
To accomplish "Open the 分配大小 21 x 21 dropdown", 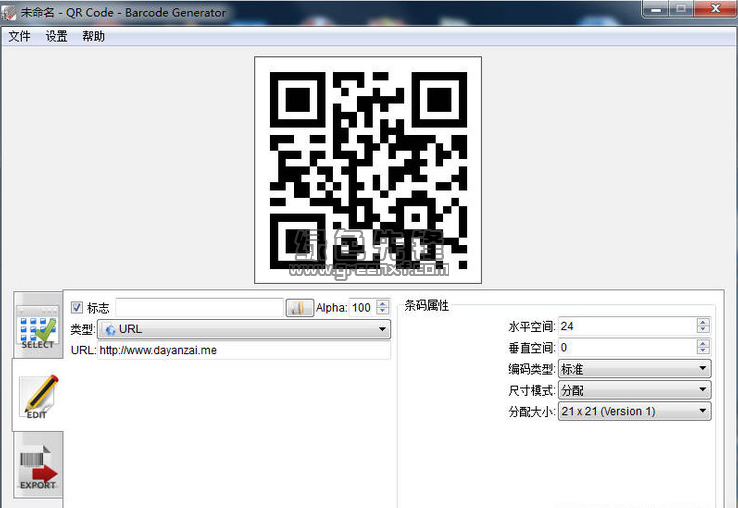I will 634,411.
